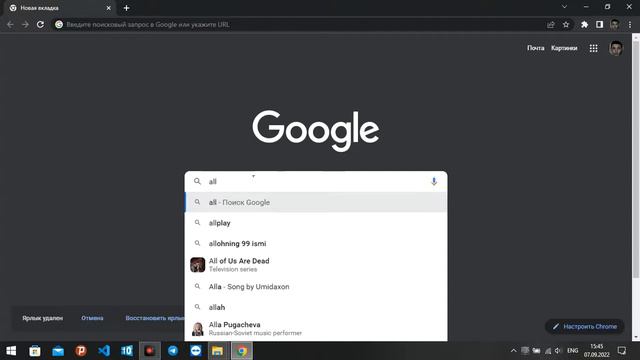The width and height of the screenshot is (640, 360).
Task: Select the 'allplay' suggestion
Action: tap(316, 223)
